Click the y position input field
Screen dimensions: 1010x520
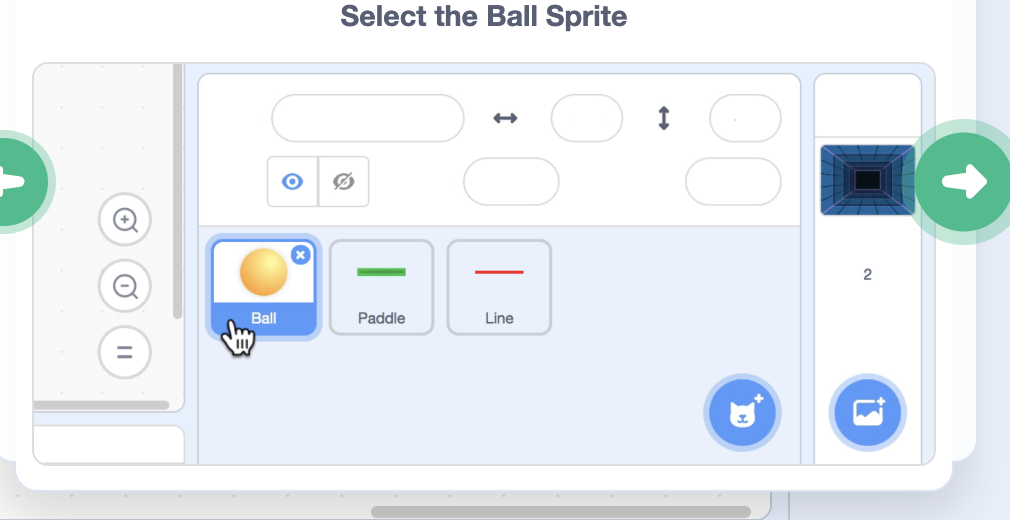pyautogui.click(x=744, y=119)
